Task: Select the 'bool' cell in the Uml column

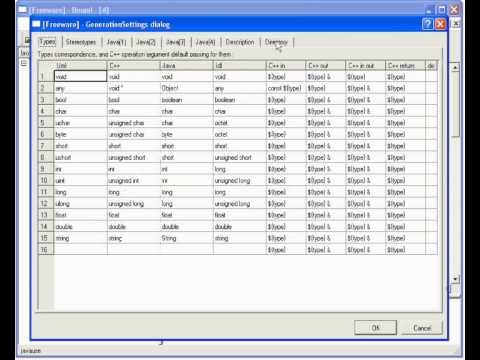Action: [x=80, y=100]
